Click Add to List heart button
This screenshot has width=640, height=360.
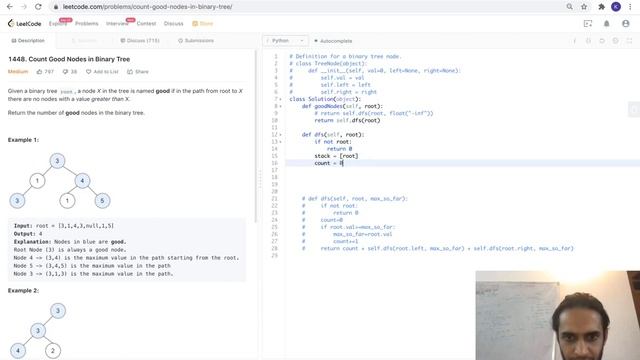pyautogui.click(x=102, y=72)
